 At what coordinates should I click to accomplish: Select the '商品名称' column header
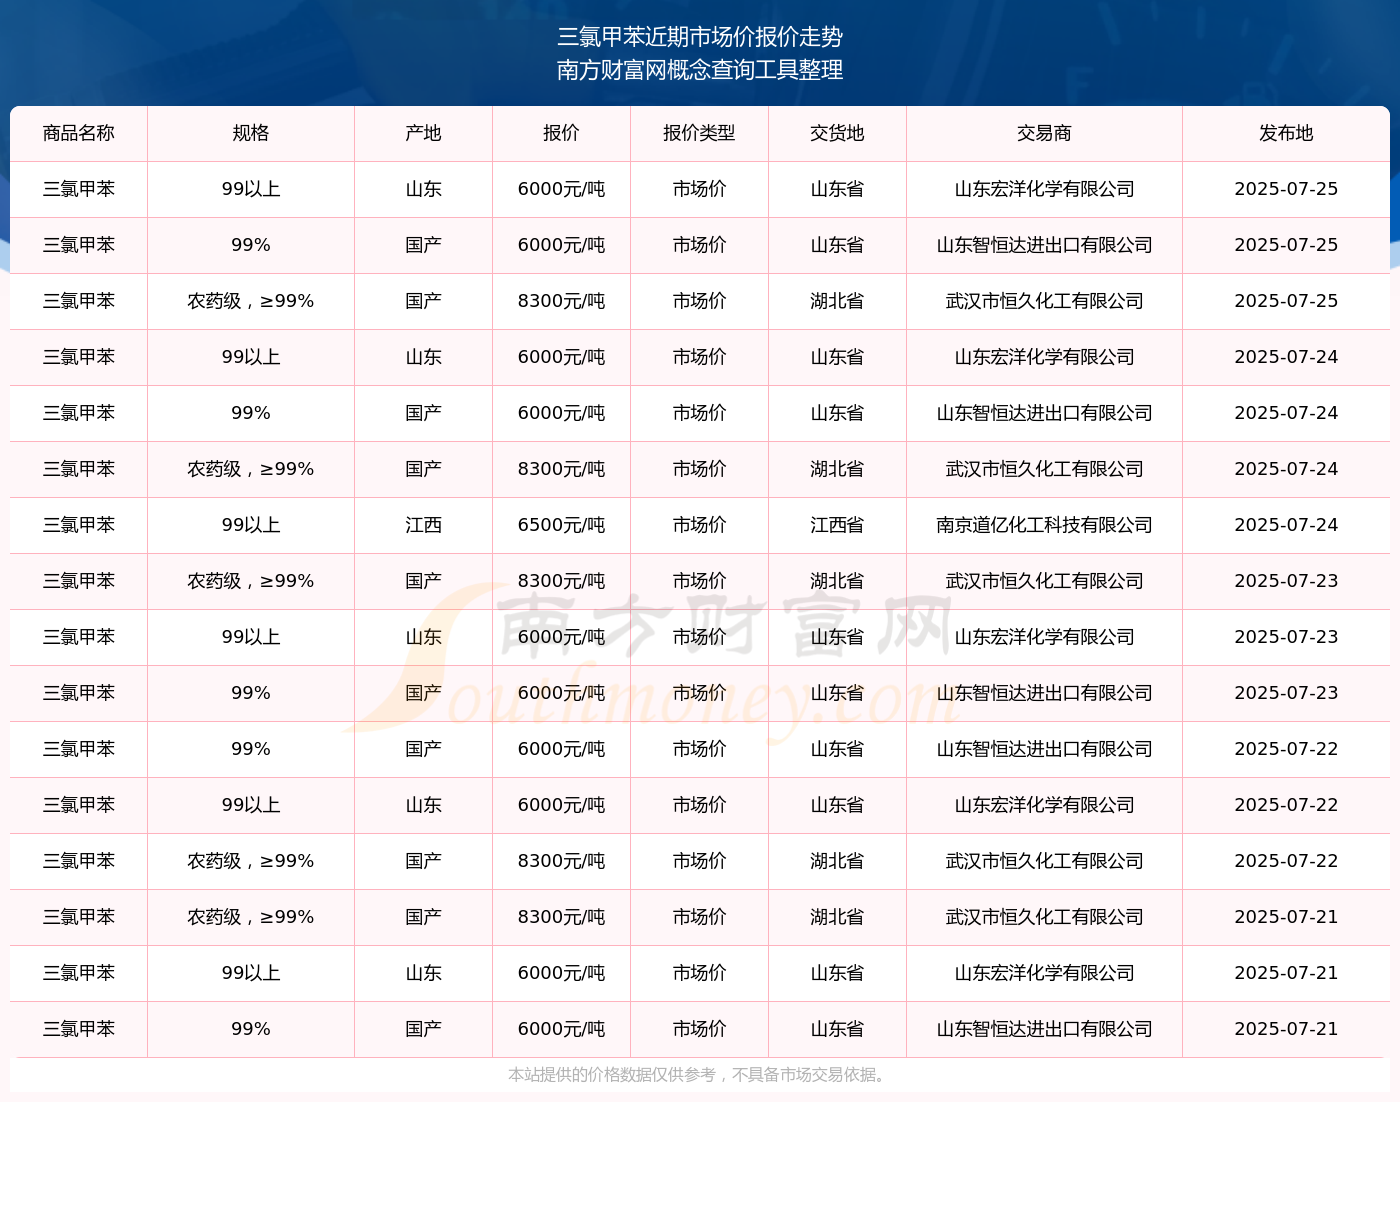point(79,133)
